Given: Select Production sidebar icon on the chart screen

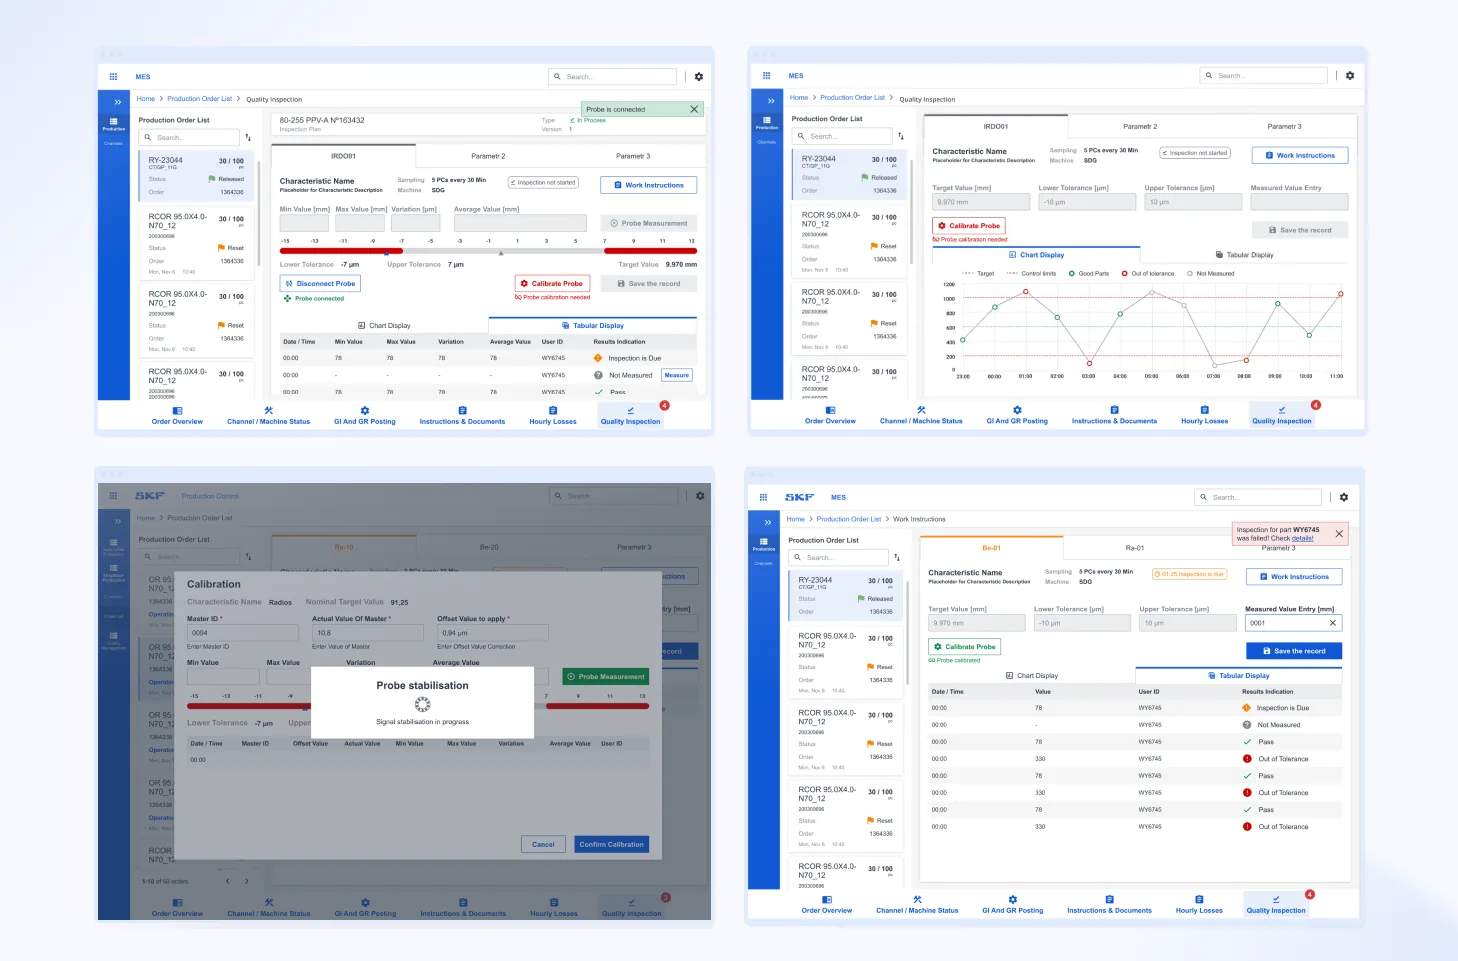Looking at the screenshot, I should tap(767, 123).
